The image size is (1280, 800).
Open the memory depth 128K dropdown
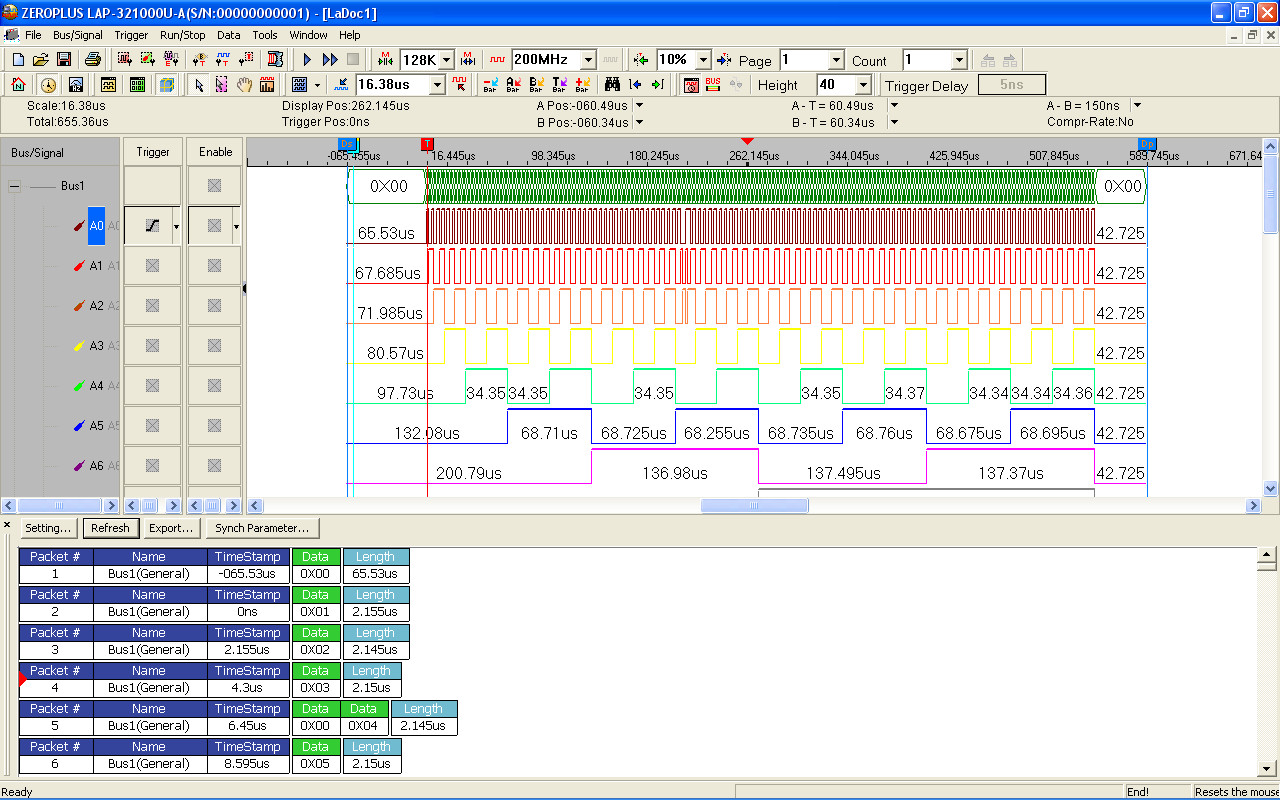coord(446,60)
